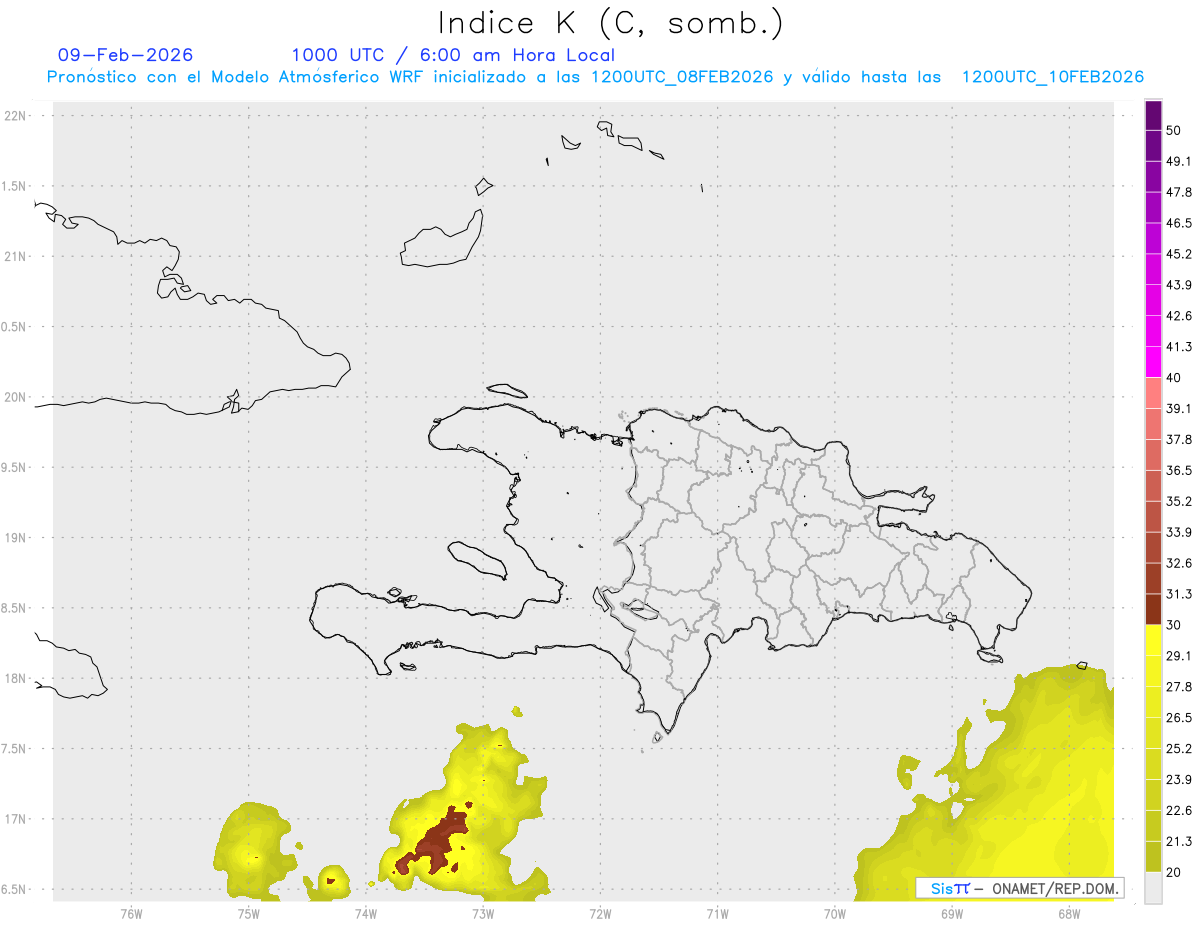Screen dimensions: 1200x927
Task: Click the '1200UTC_10FEB2026' valid-until time
Action: (x=1053, y=77)
